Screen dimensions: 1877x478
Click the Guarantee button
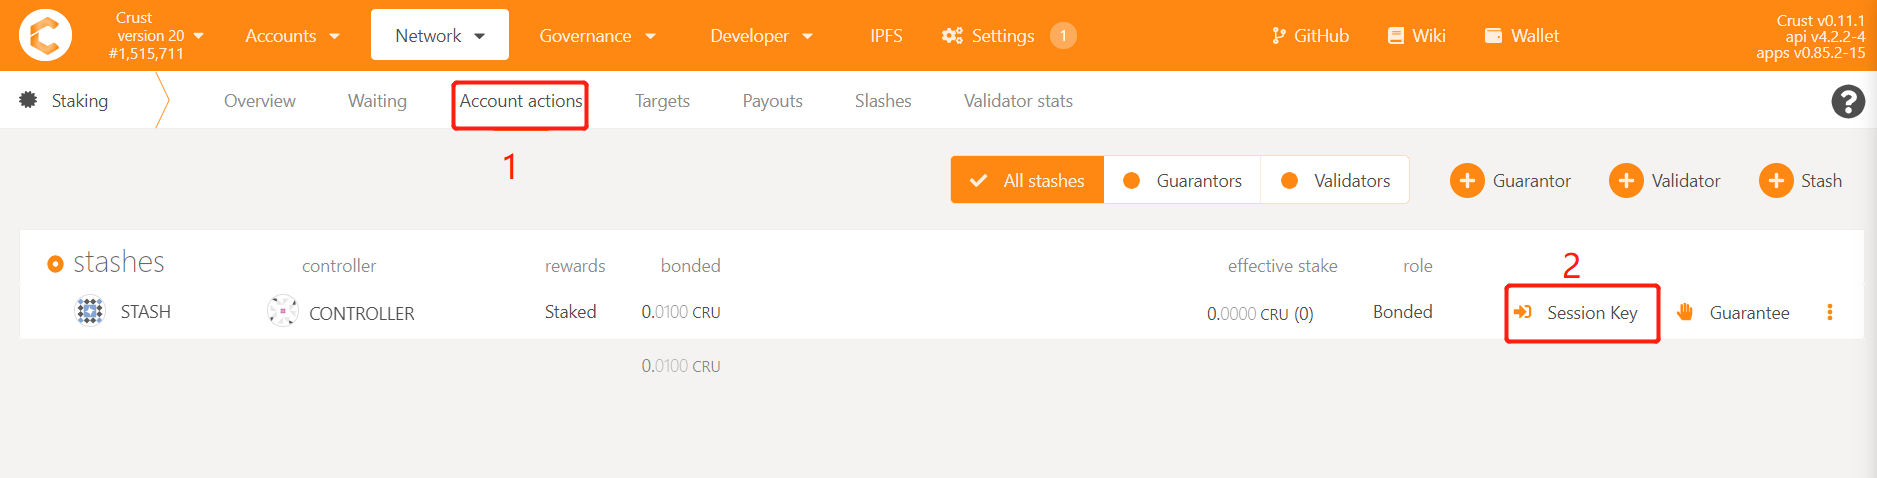point(1734,313)
